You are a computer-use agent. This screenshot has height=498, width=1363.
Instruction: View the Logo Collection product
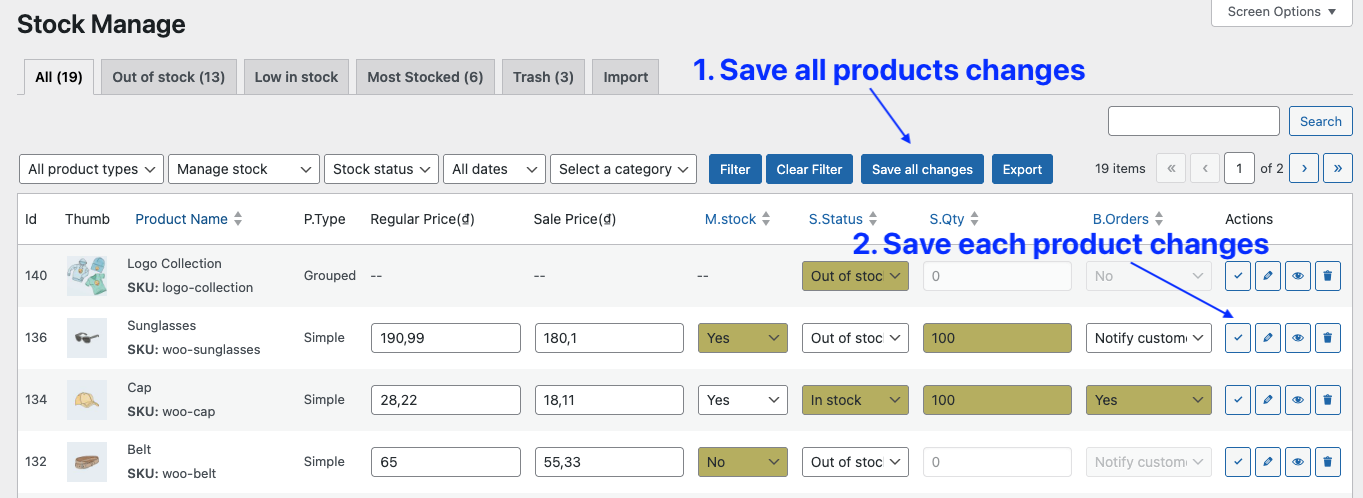tap(1298, 276)
